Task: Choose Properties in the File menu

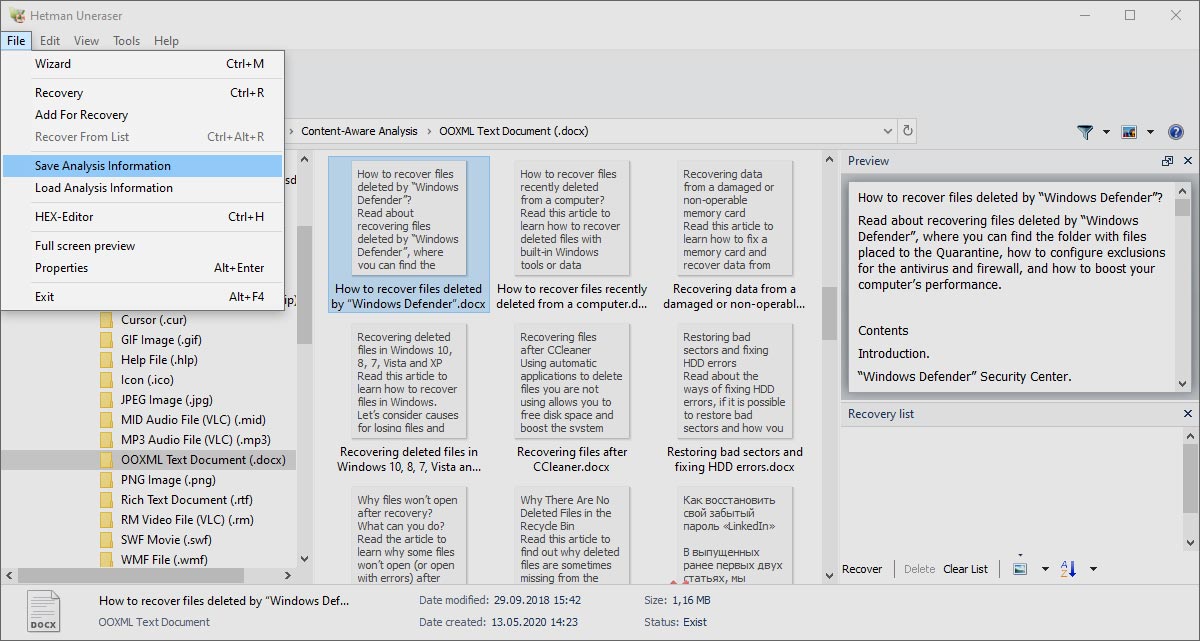Action: [143, 268]
